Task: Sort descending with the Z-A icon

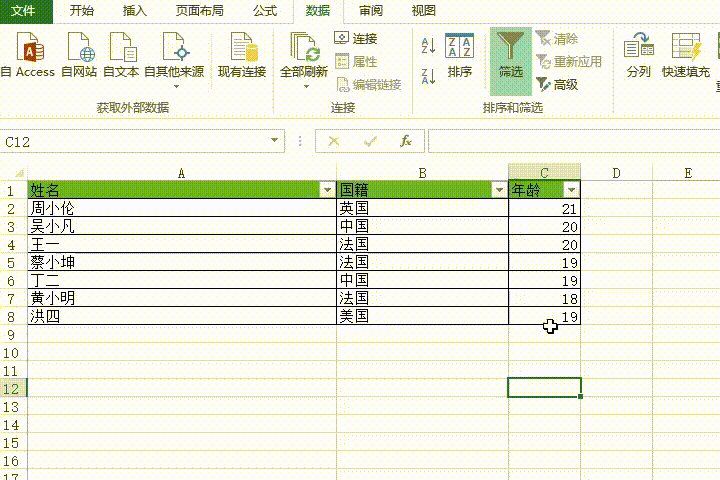Action: click(428, 76)
